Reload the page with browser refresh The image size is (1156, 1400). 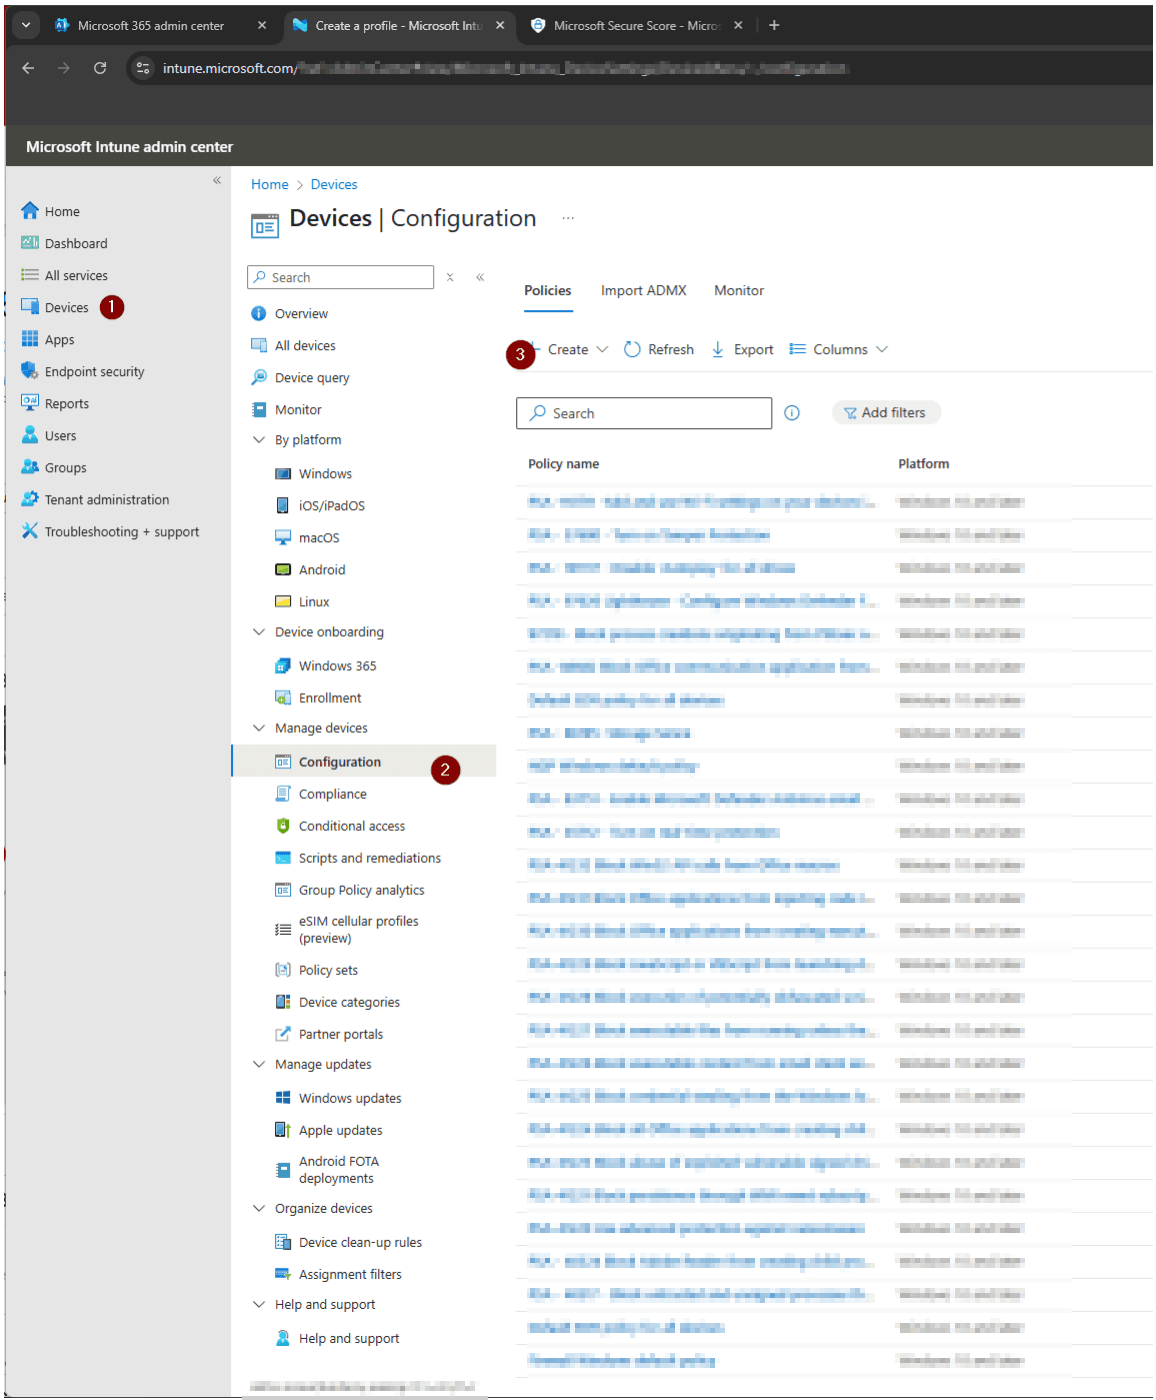click(100, 68)
